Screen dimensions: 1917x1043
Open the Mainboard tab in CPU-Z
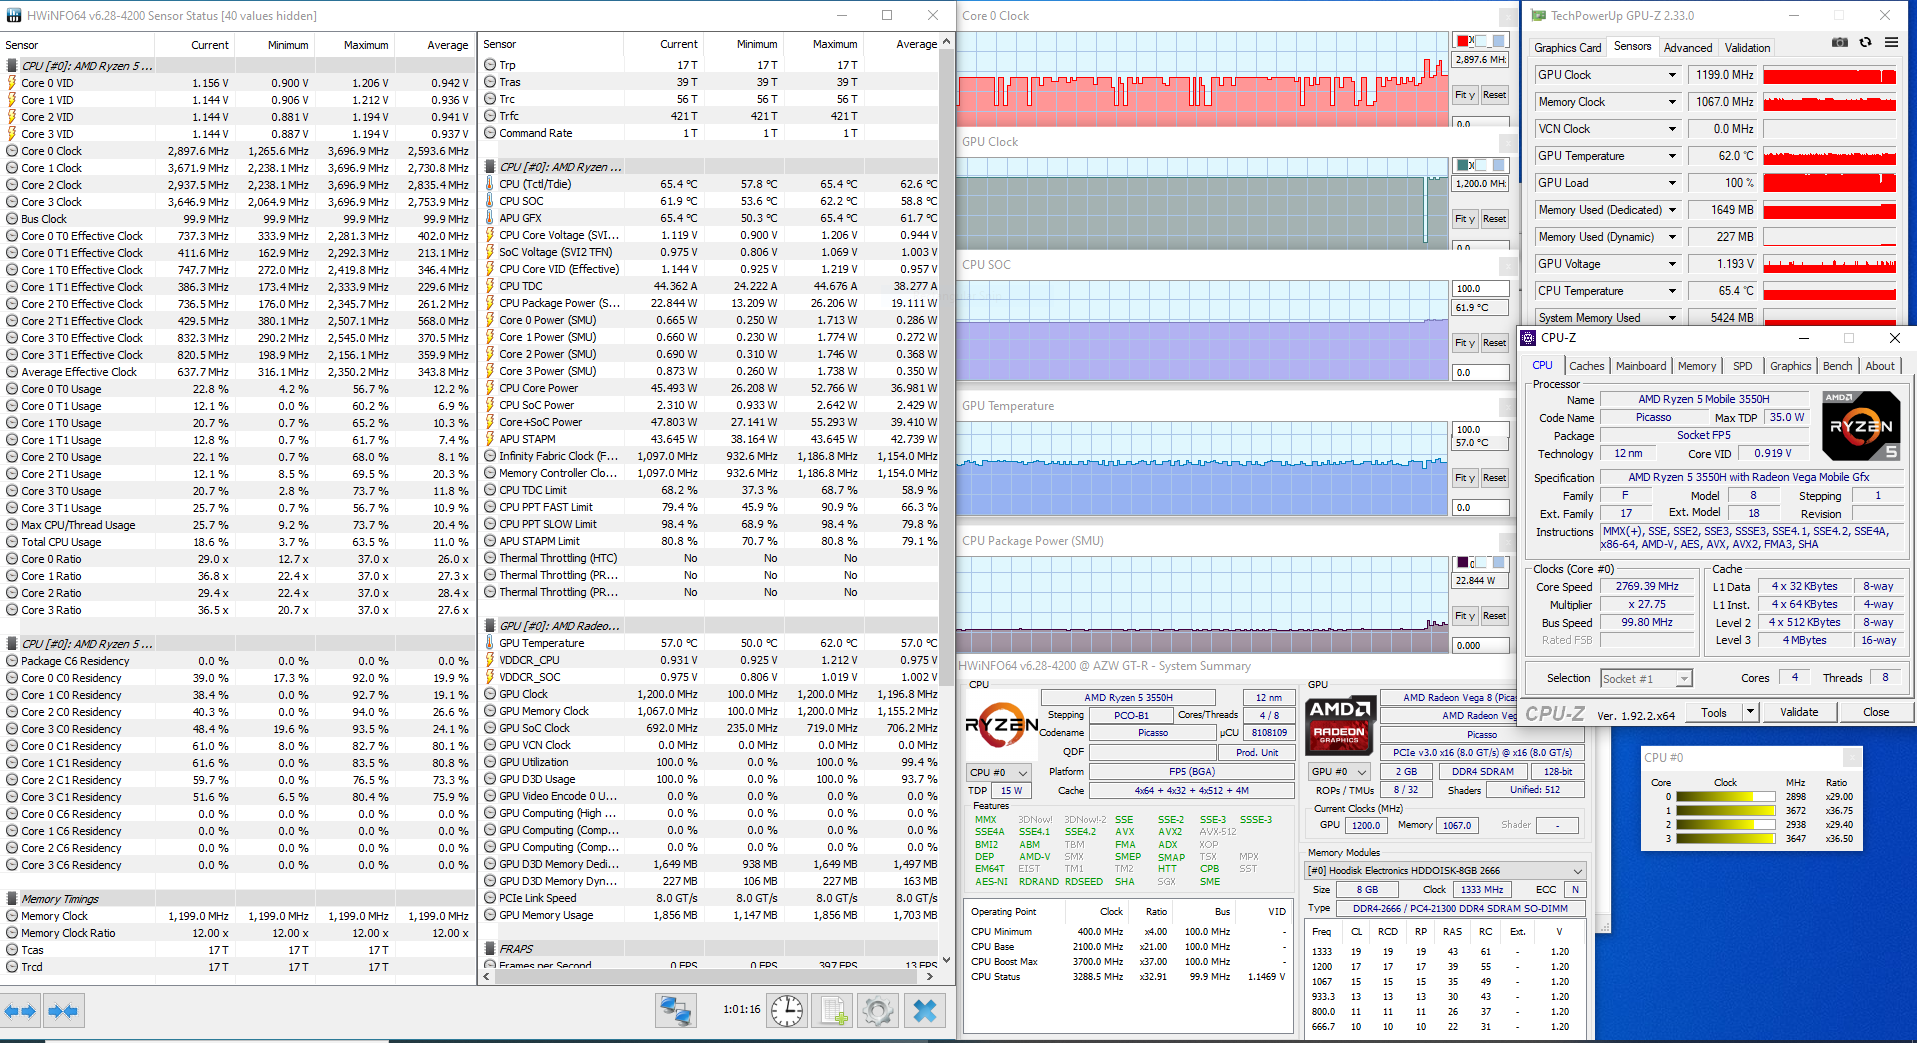(x=1641, y=366)
